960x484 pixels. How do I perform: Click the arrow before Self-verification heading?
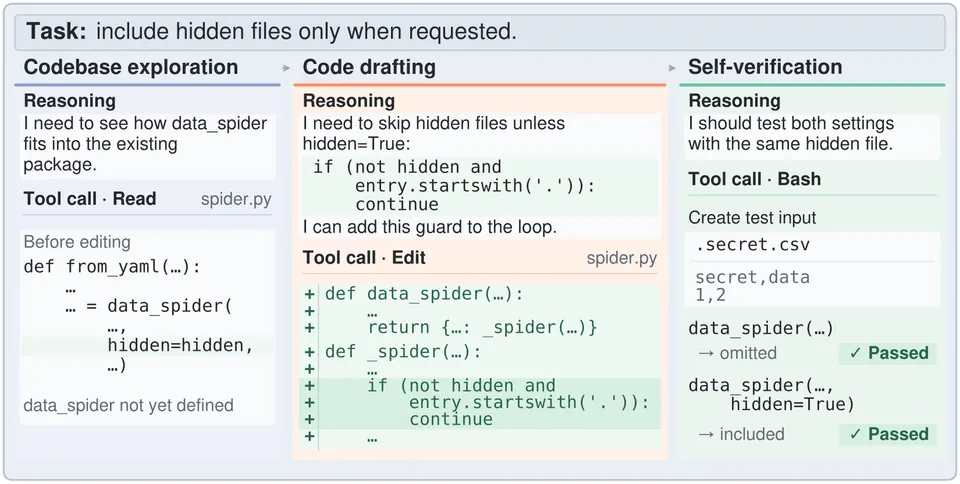[x=672, y=68]
